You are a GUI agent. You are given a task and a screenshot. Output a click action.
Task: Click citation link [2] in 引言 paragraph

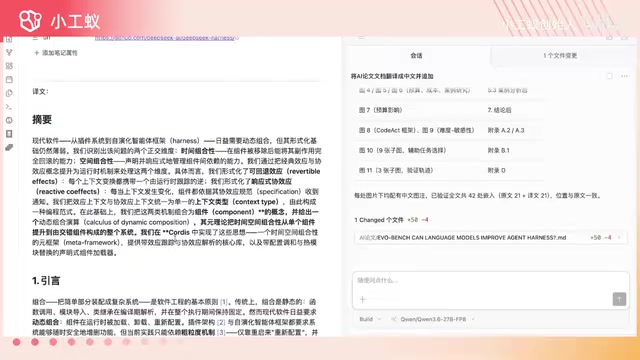pos(221,322)
